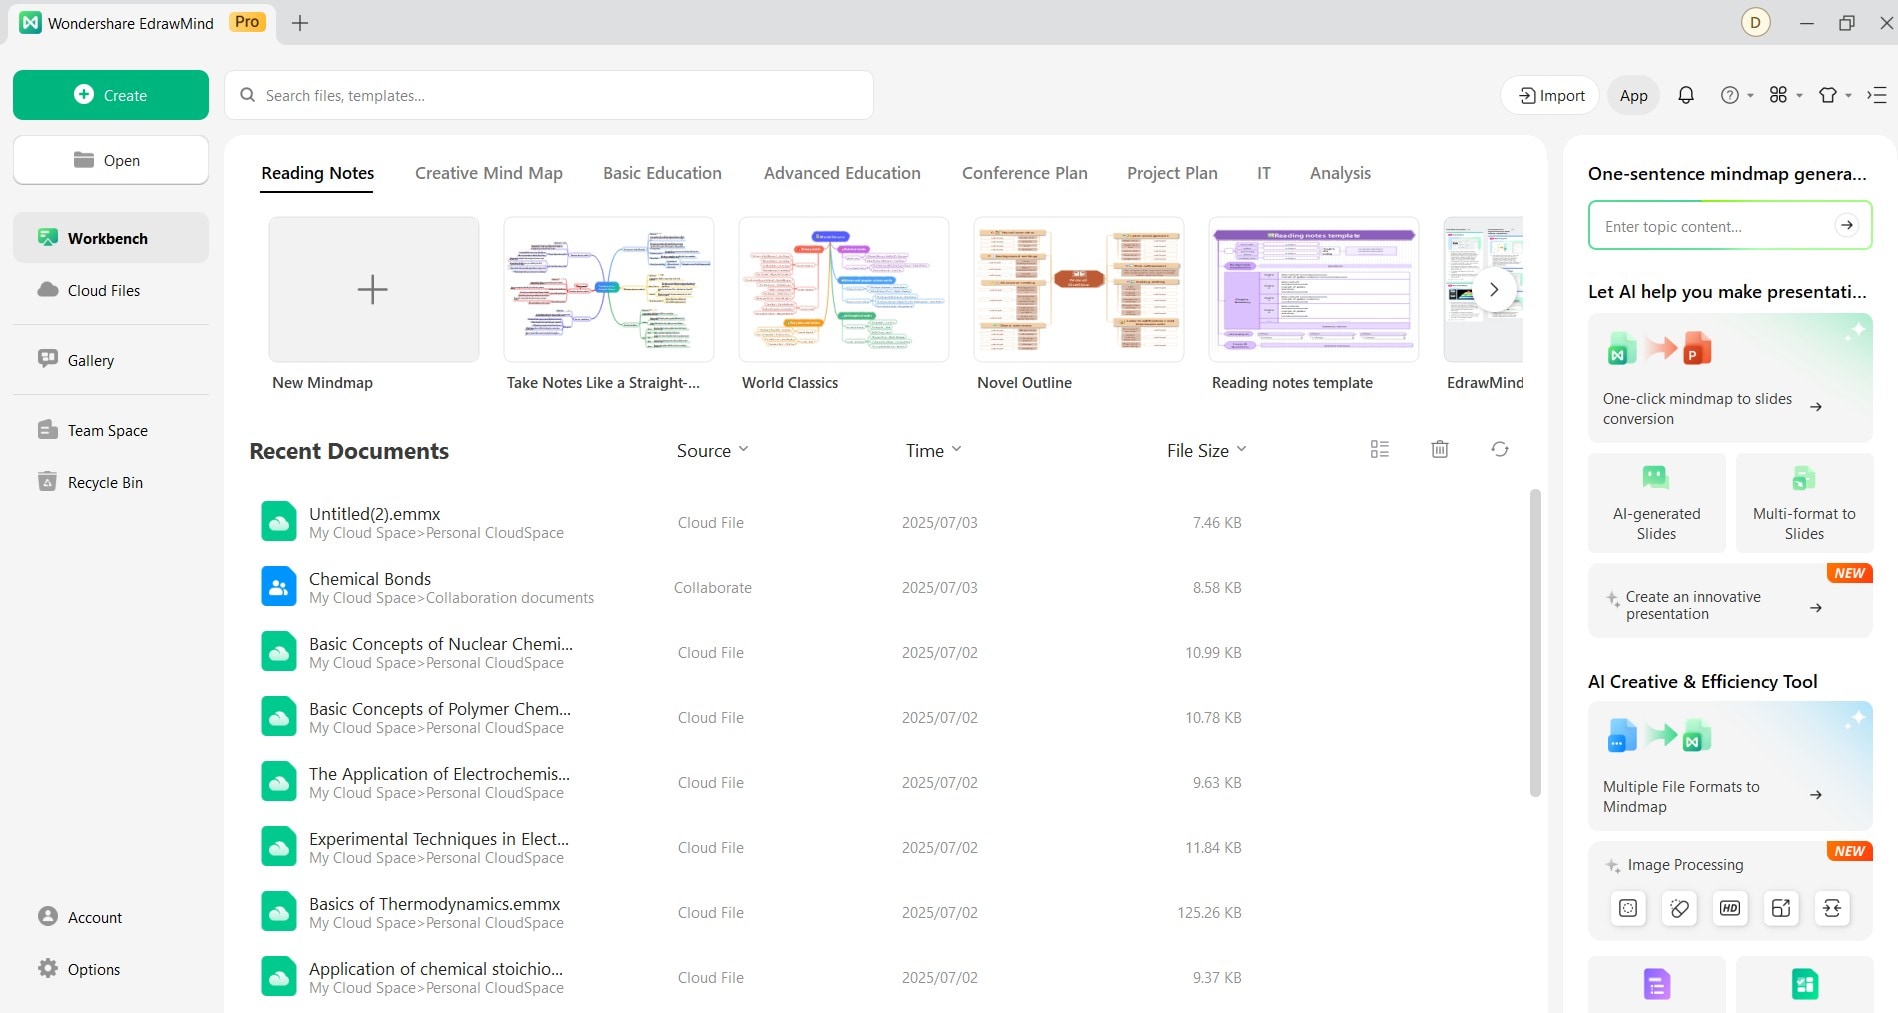Screen dimensions: 1898x1013
Task: Open the help question mark menu
Action: point(1736,95)
